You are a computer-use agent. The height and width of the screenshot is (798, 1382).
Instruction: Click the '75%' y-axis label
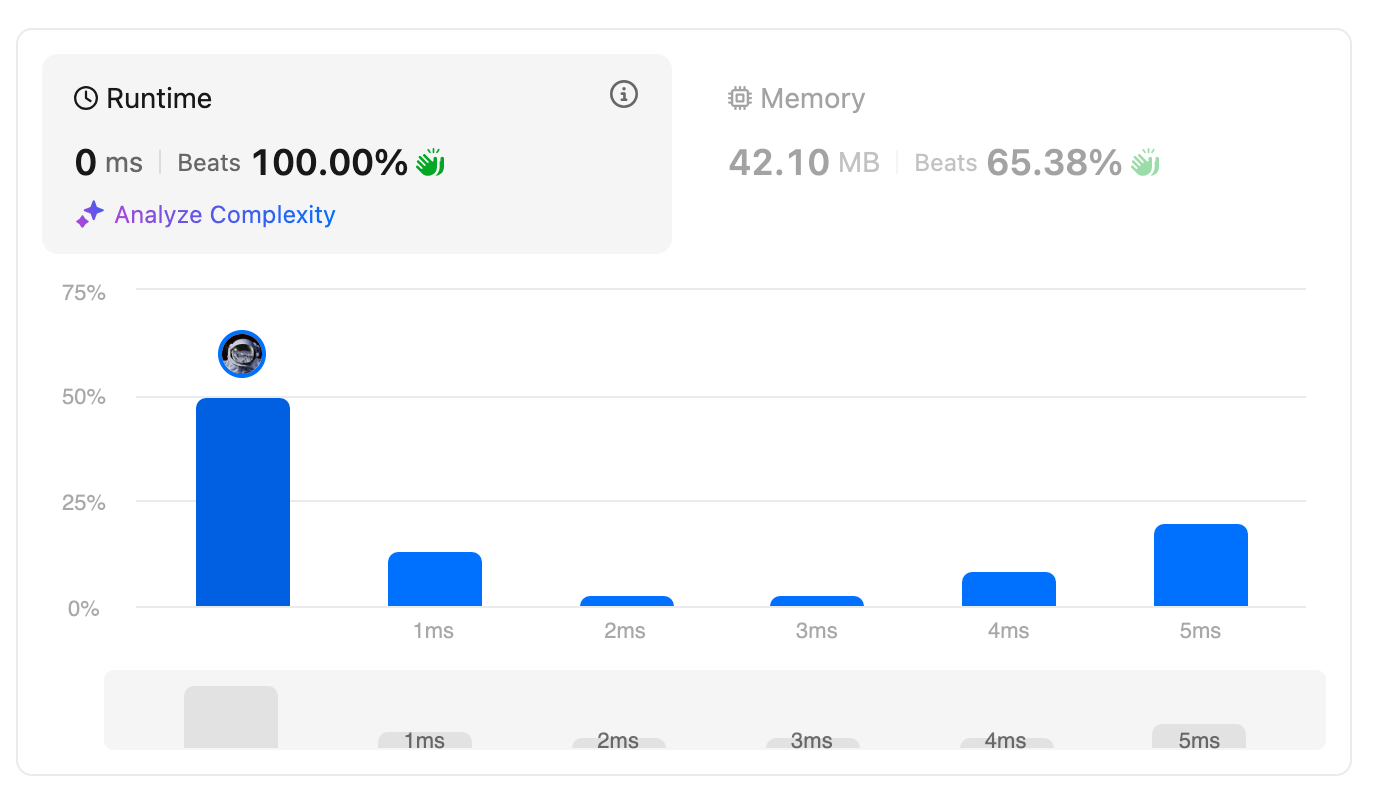point(84,292)
